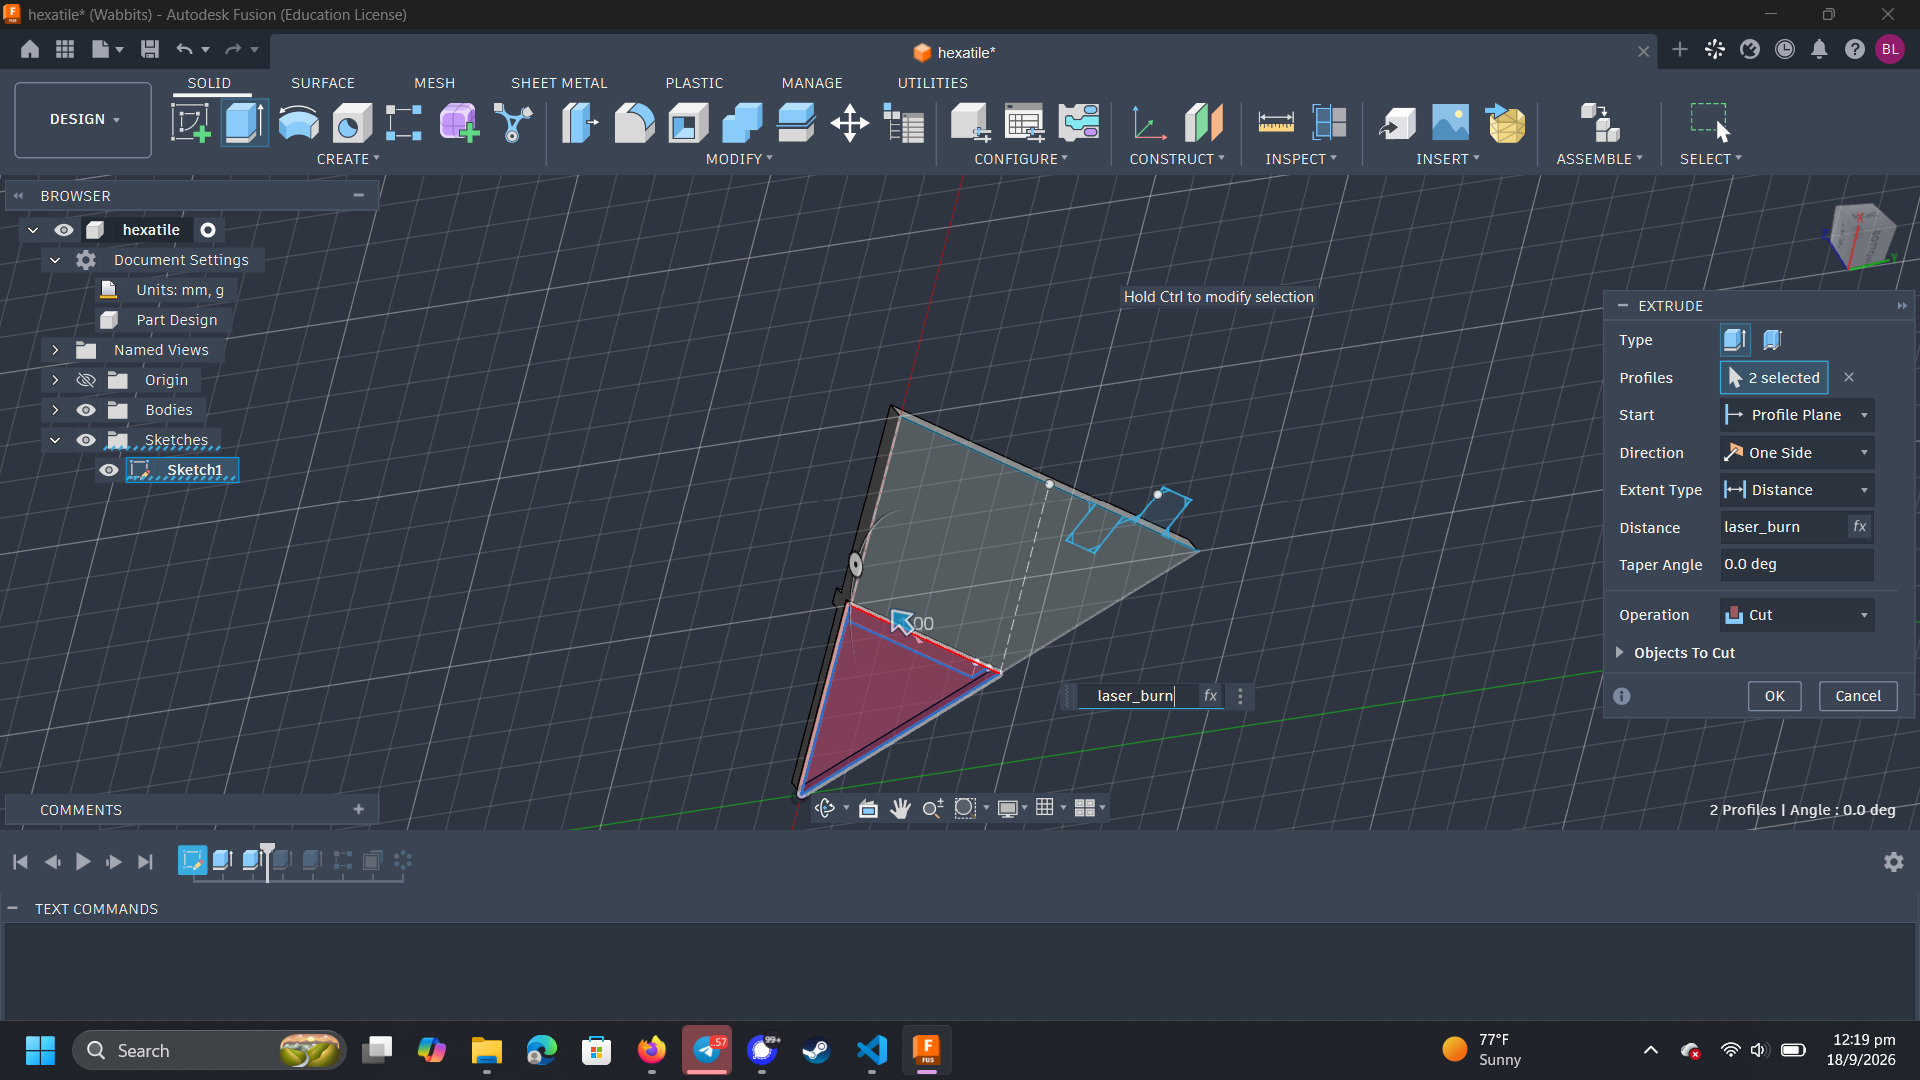Open the Measure tool
1920x1080 pixels.
pos(1275,123)
